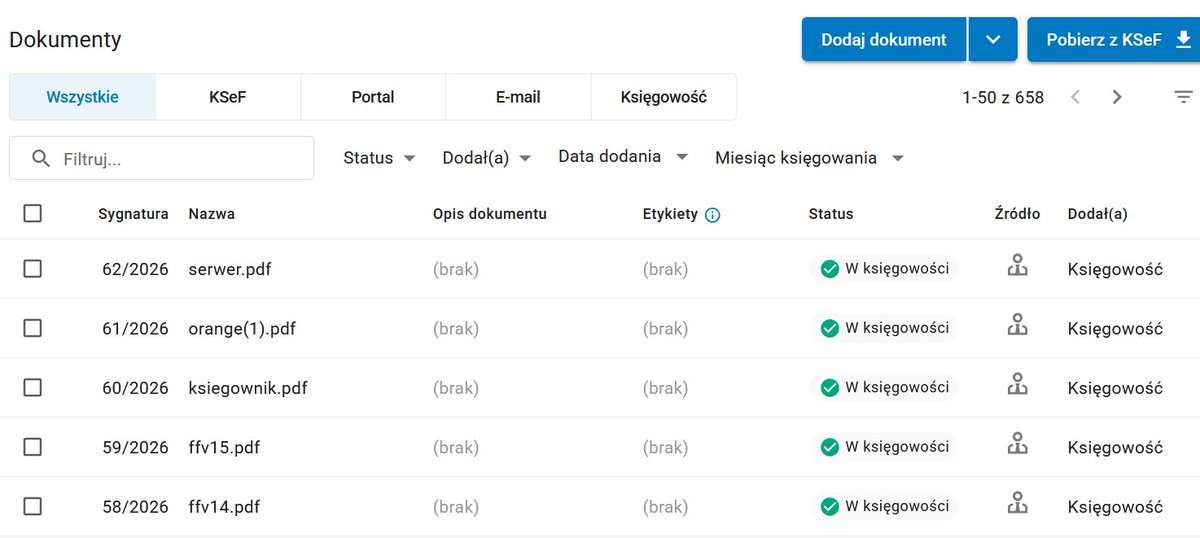Select the checkbox for document 59/2026
Screen dimensions: 1200x538
pyautogui.click(x=32, y=447)
